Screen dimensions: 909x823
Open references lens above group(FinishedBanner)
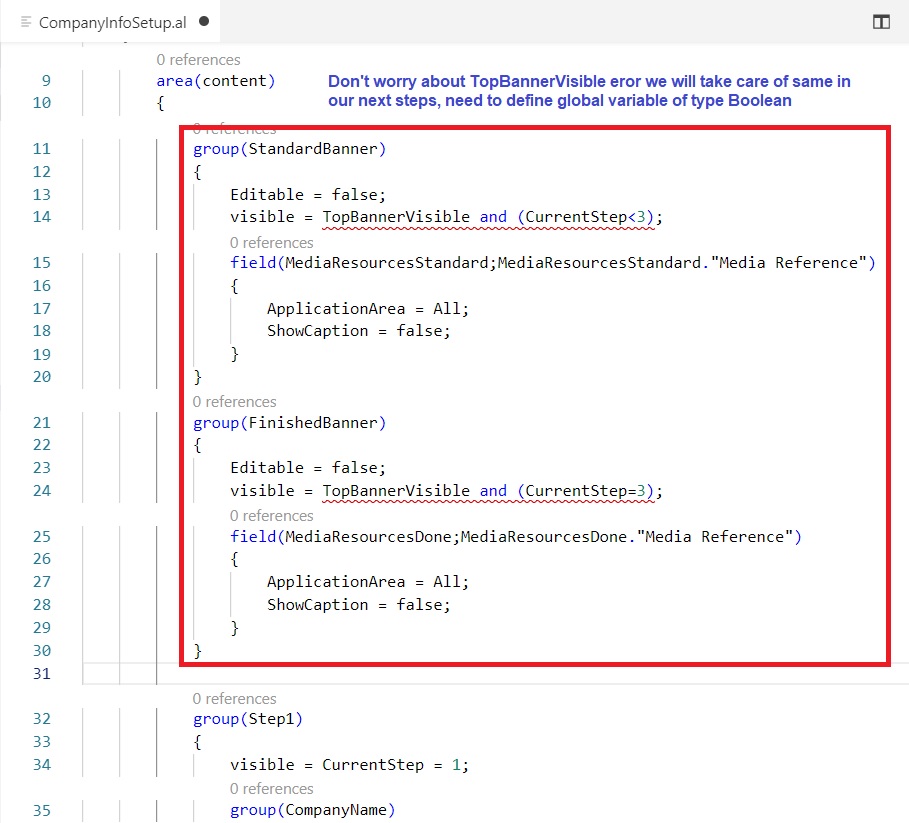coord(234,401)
